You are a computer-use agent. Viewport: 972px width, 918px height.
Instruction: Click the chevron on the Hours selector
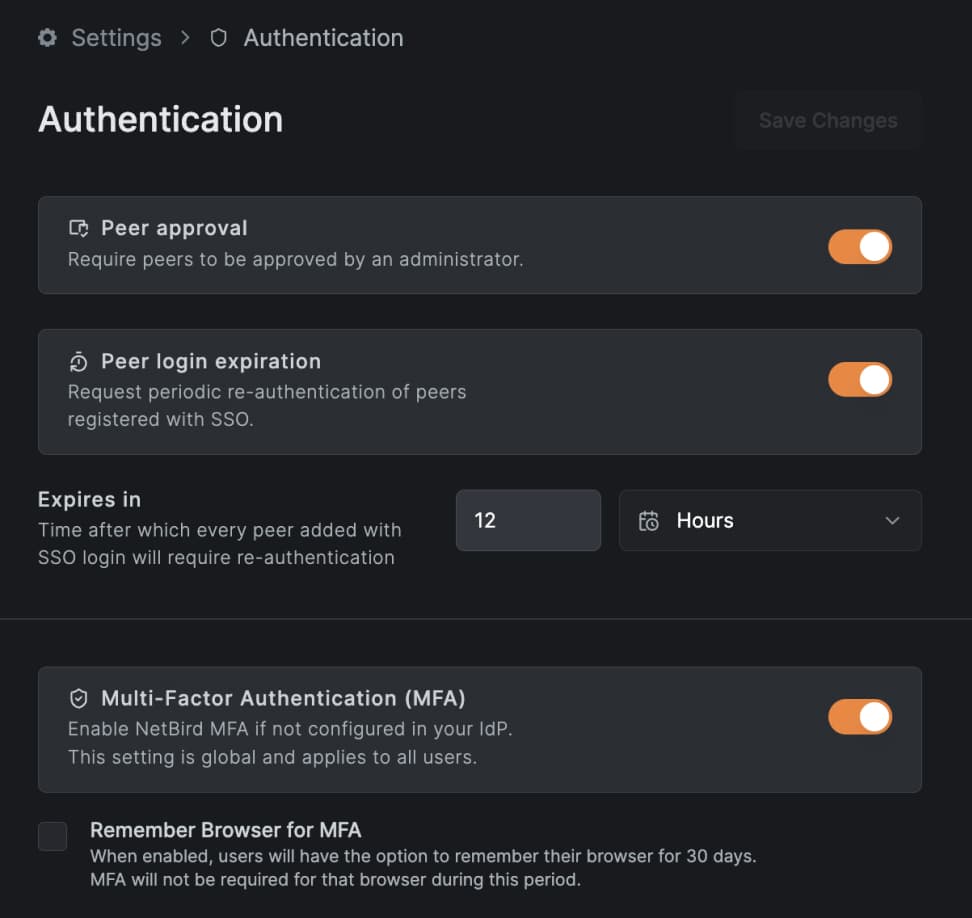(893, 520)
